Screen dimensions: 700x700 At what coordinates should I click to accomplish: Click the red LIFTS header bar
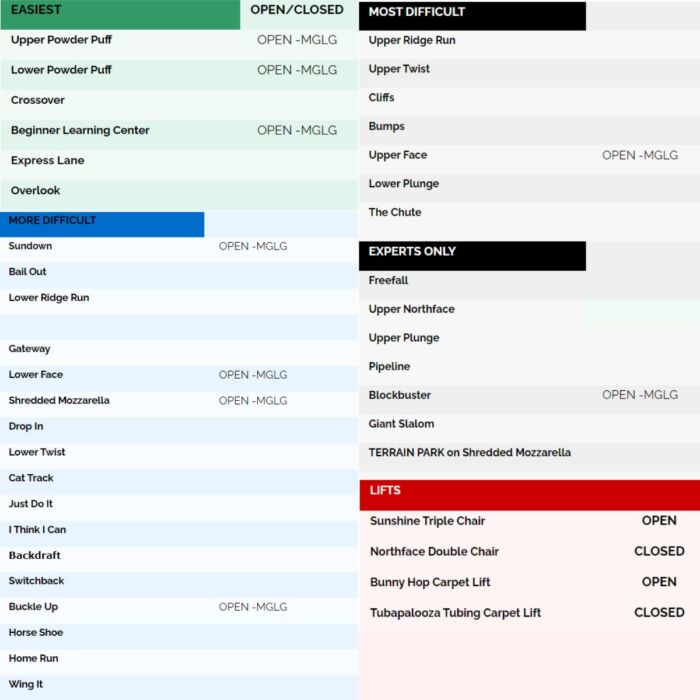pyautogui.click(x=529, y=494)
